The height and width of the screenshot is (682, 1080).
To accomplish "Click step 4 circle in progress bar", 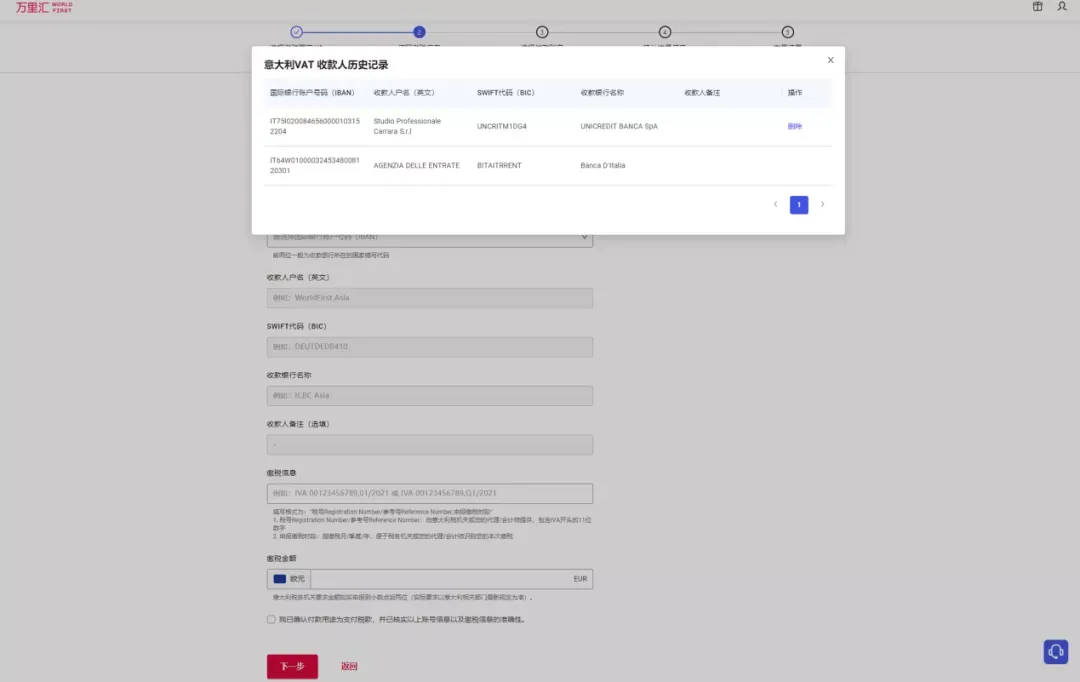I will click(665, 32).
